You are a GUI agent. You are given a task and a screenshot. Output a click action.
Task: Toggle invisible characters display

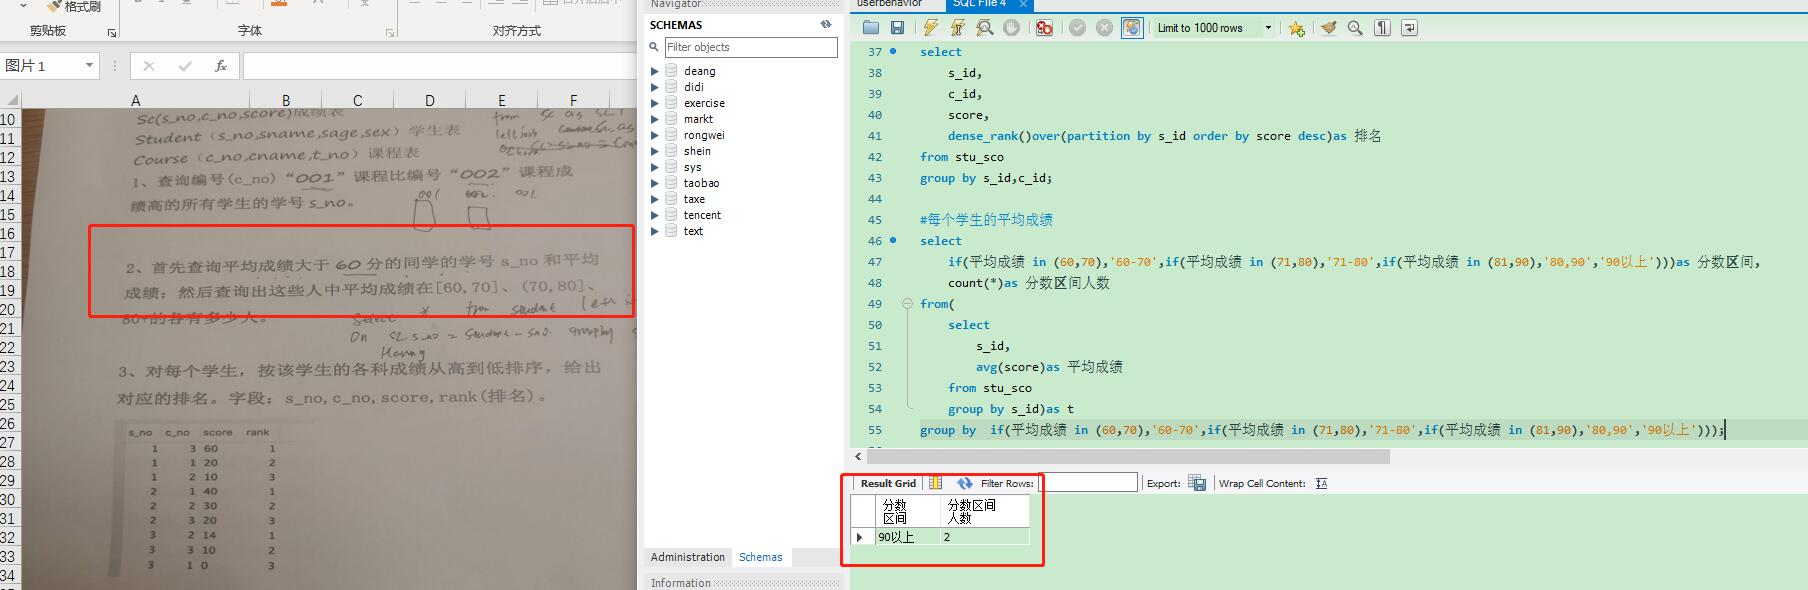coord(1382,28)
